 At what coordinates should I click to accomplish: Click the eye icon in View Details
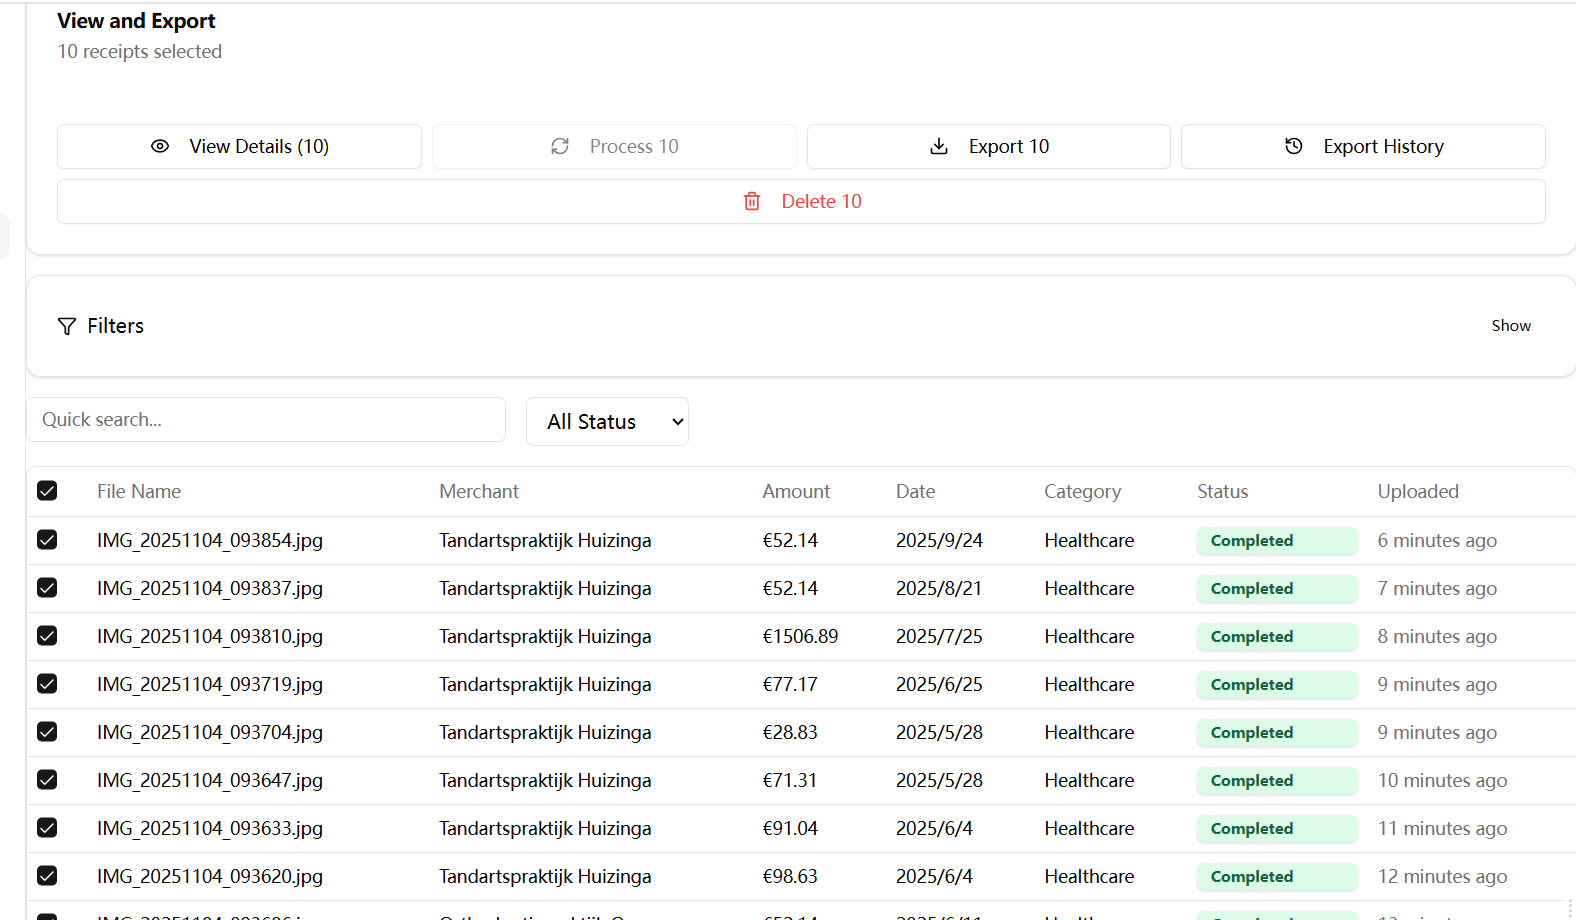coord(160,146)
